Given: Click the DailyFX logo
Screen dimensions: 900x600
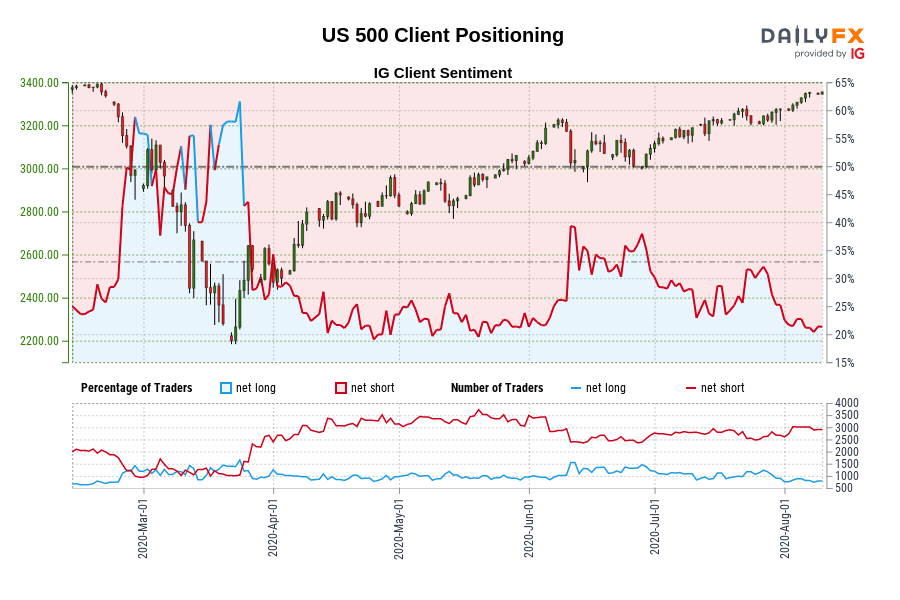Looking at the screenshot, I should click(x=812, y=36).
